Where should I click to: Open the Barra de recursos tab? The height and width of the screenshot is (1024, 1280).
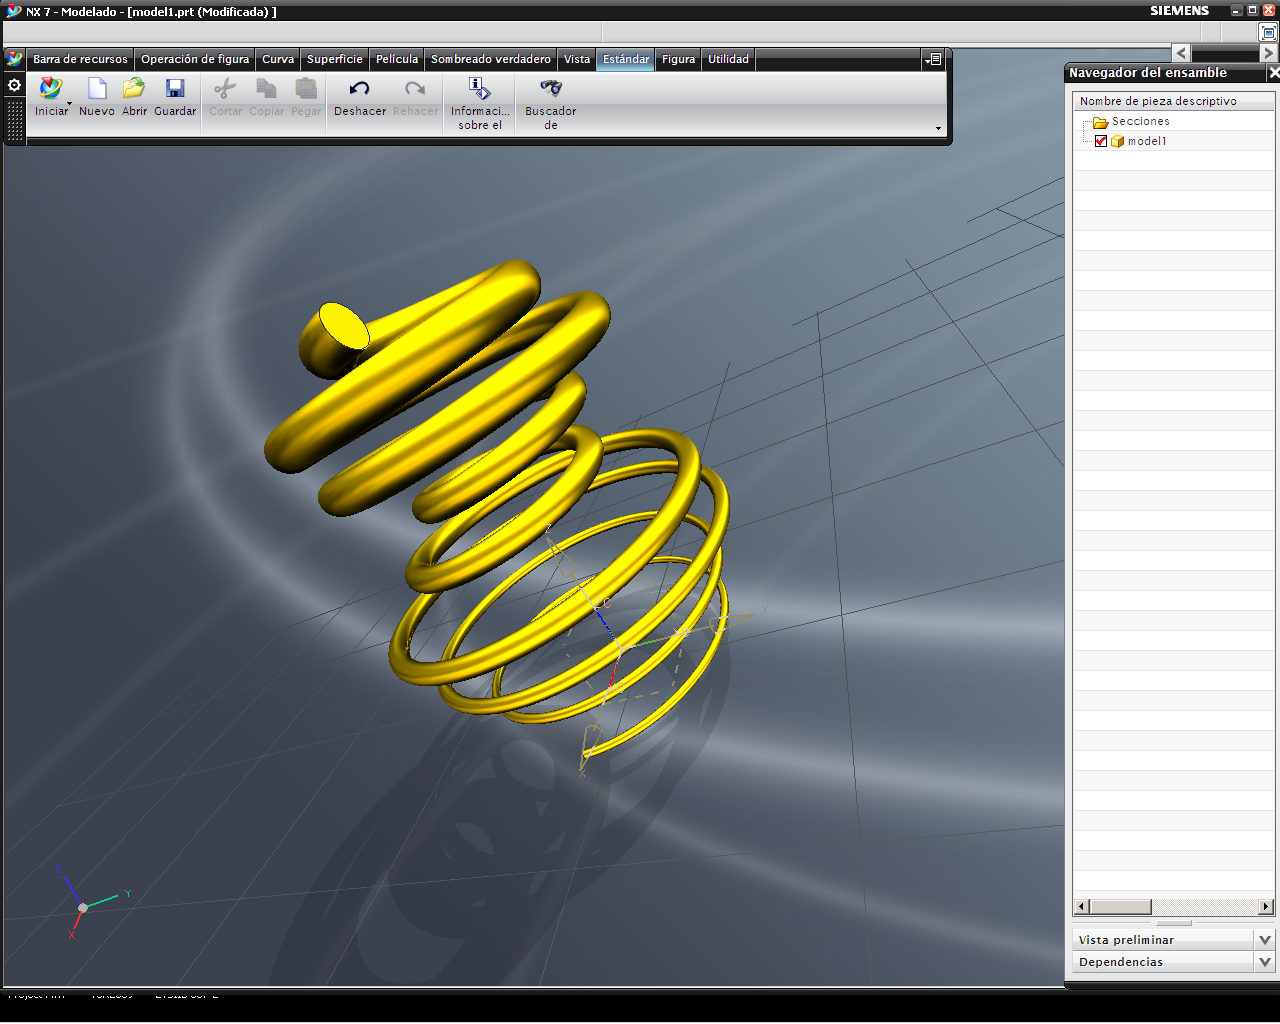click(80, 59)
